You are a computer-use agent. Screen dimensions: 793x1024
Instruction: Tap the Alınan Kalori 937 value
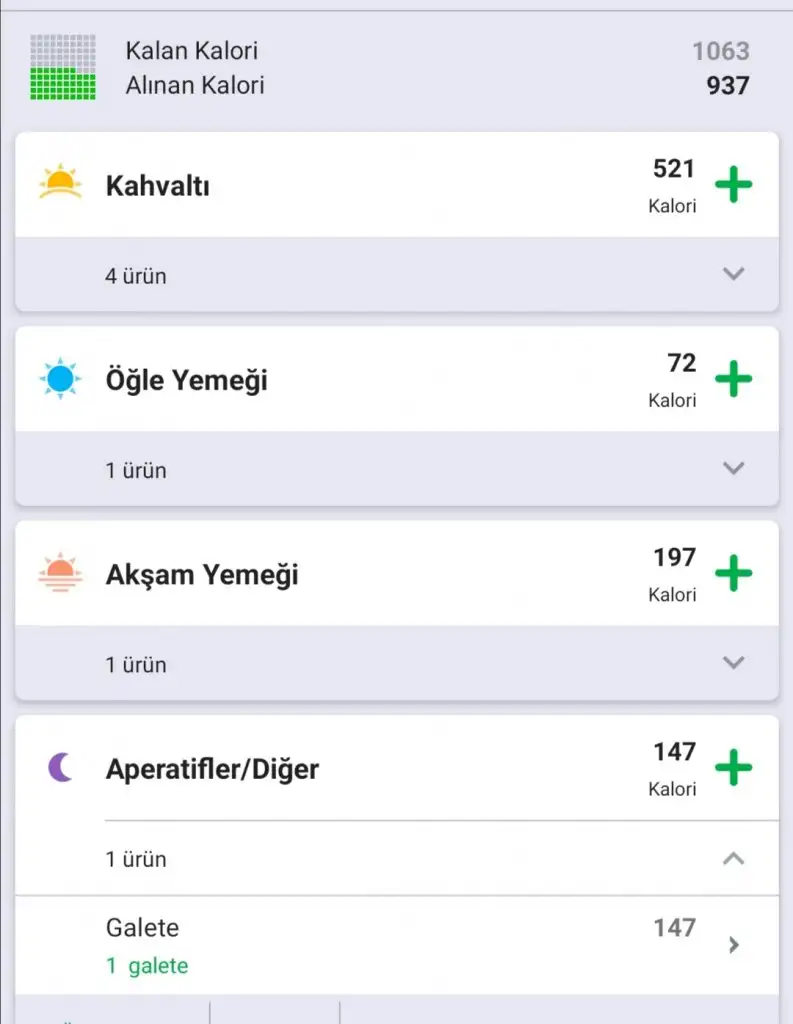click(x=727, y=86)
